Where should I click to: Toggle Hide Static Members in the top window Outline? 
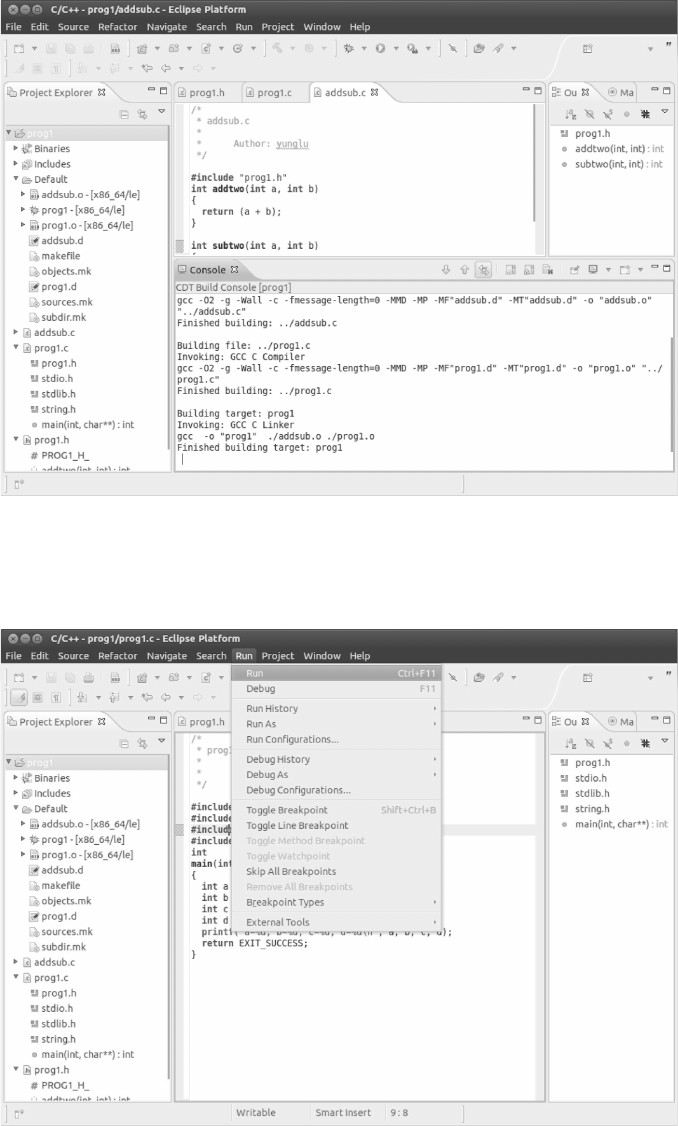608,113
